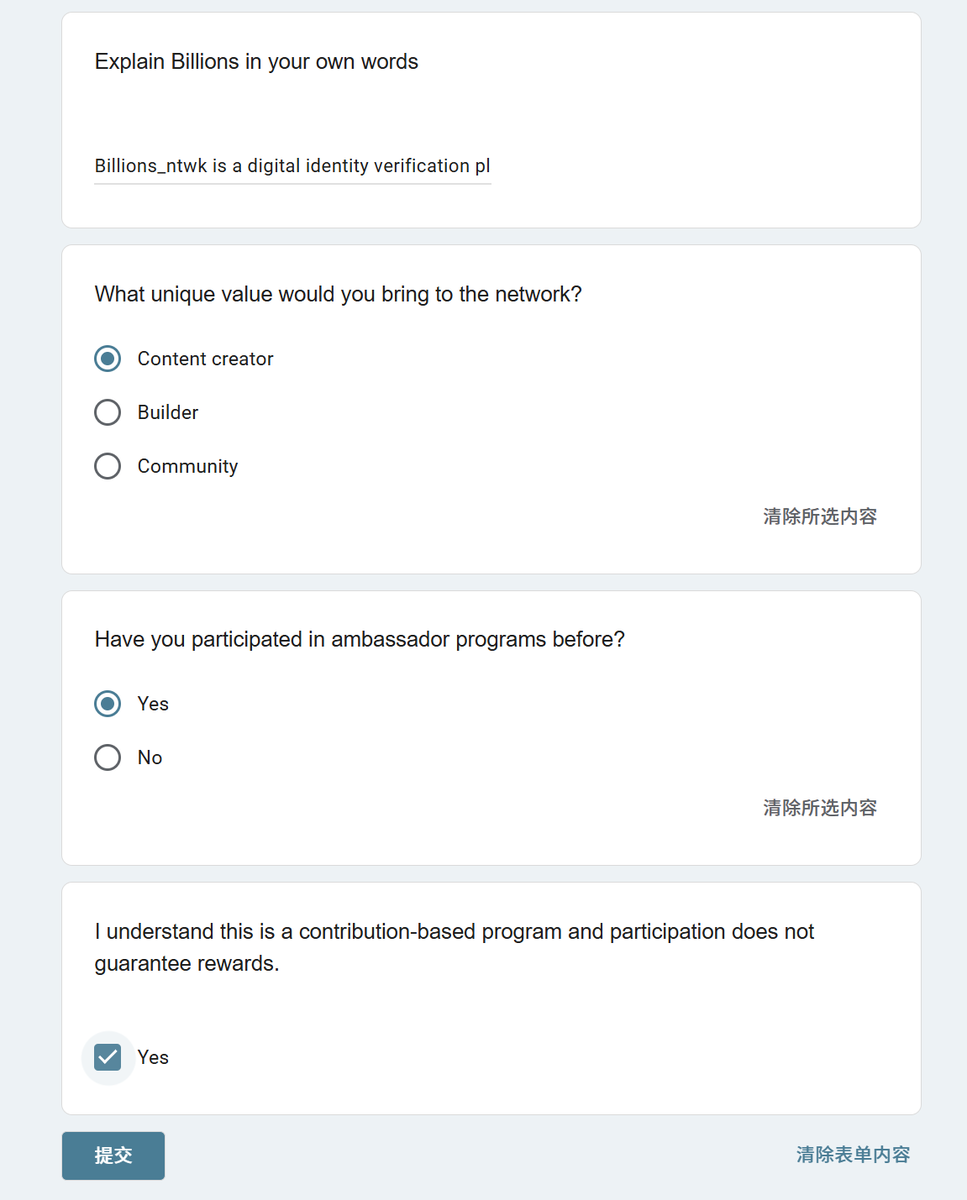
Task: Untick the Yes checkbox for rewards disclaimer
Action: pyautogui.click(x=108, y=1057)
